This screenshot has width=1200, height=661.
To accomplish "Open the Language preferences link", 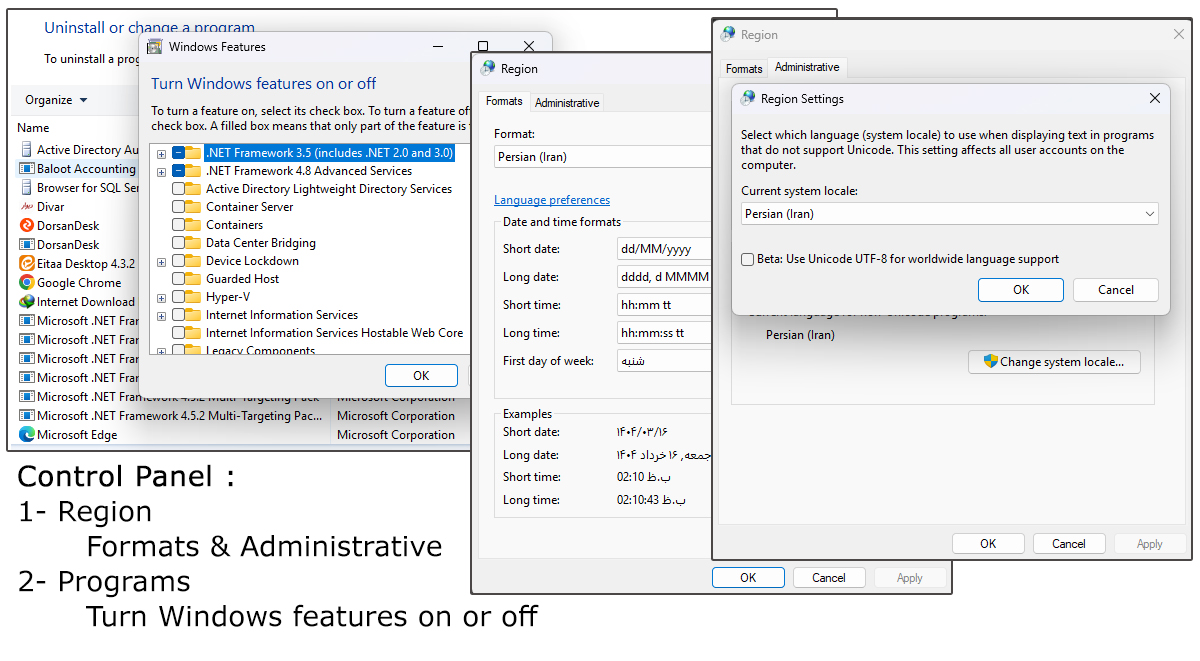I will click(552, 200).
